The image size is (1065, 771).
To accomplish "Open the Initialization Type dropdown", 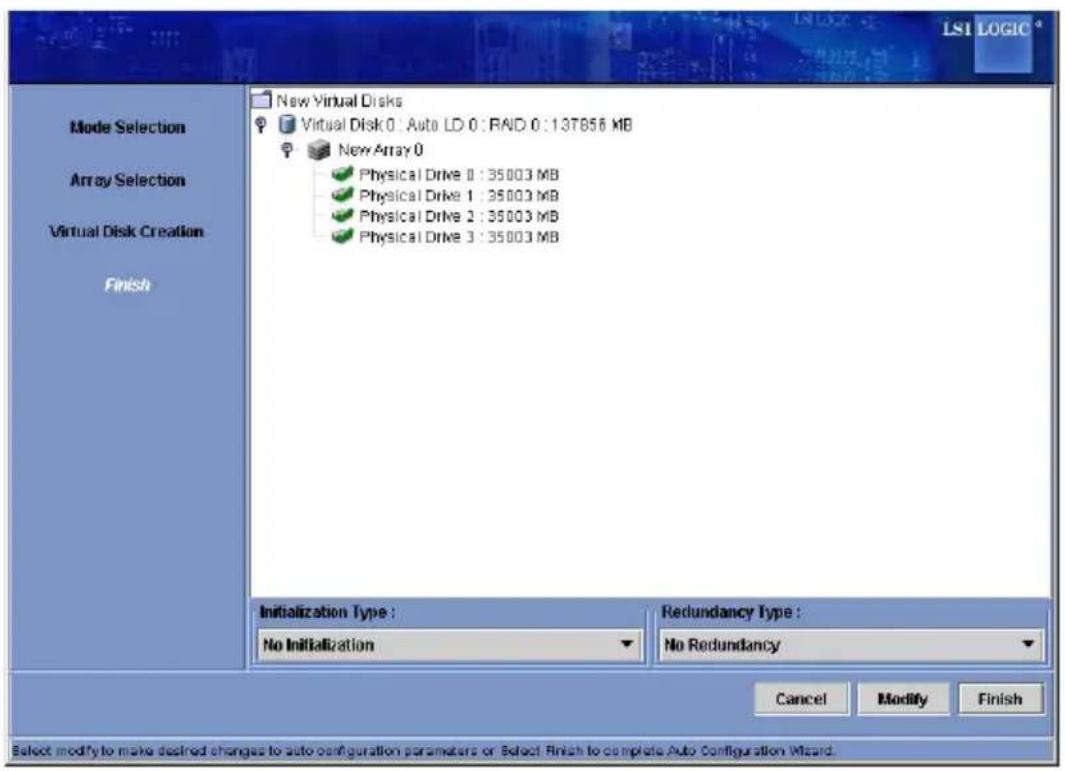I will point(450,645).
